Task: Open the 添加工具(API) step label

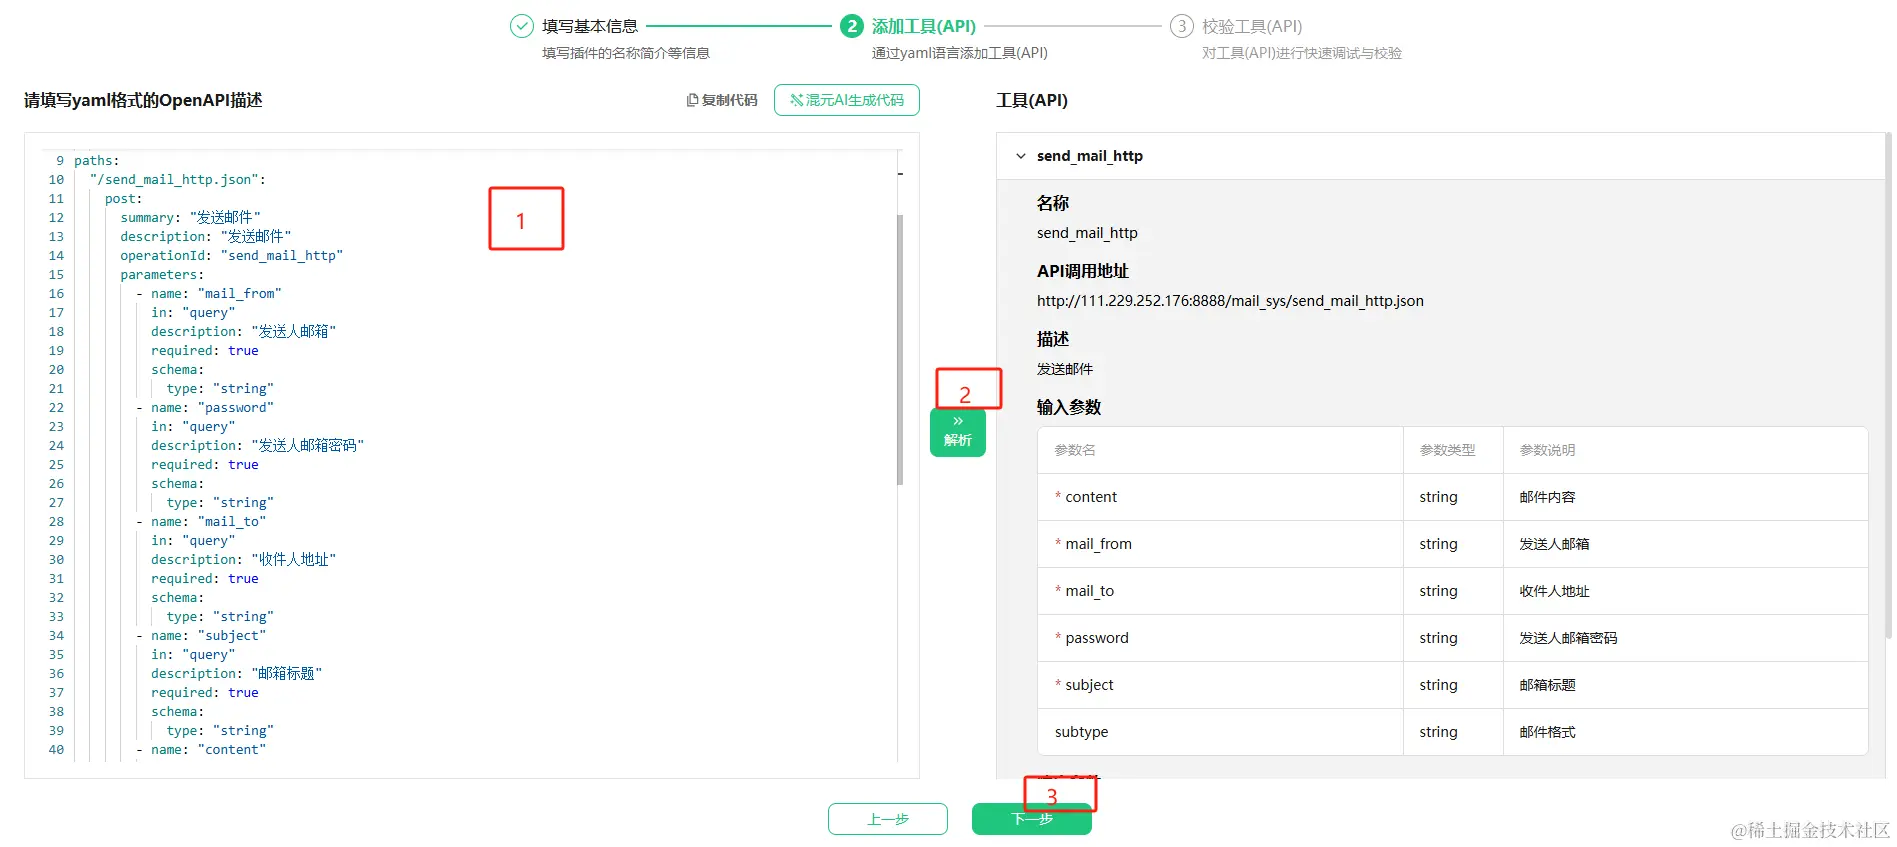Action: 924,26
